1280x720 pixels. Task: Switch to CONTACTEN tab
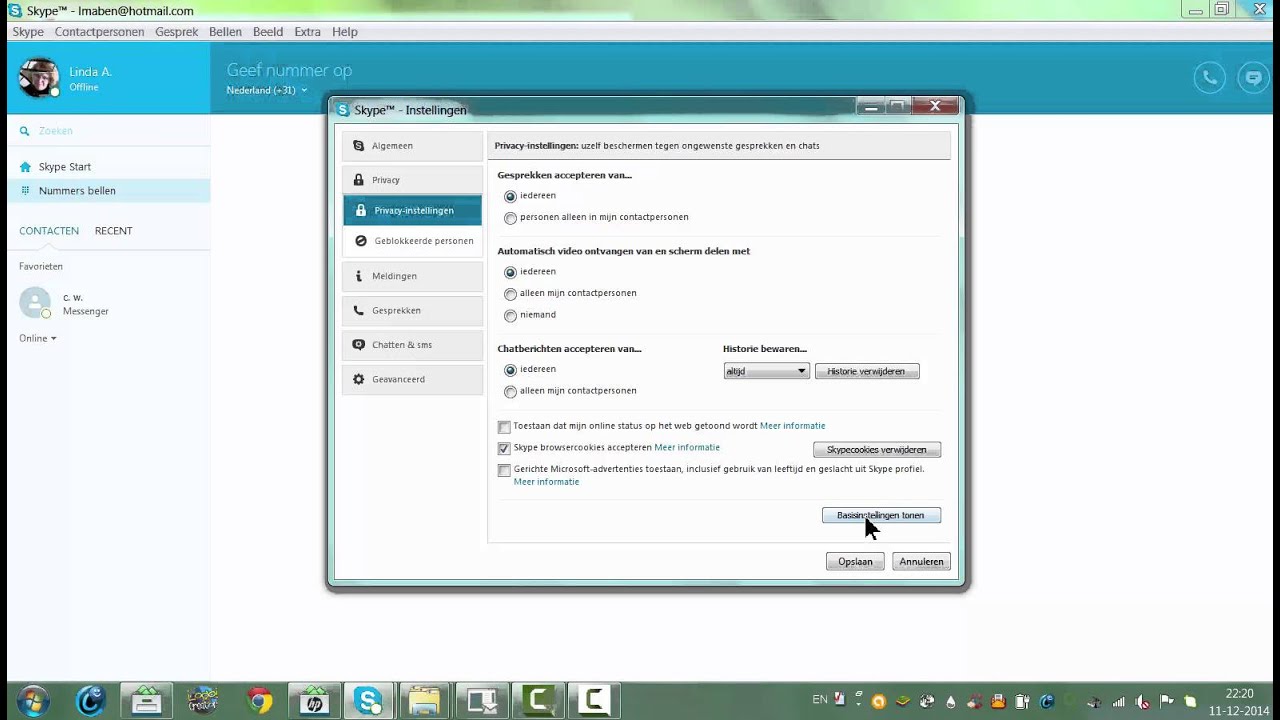tap(49, 231)
